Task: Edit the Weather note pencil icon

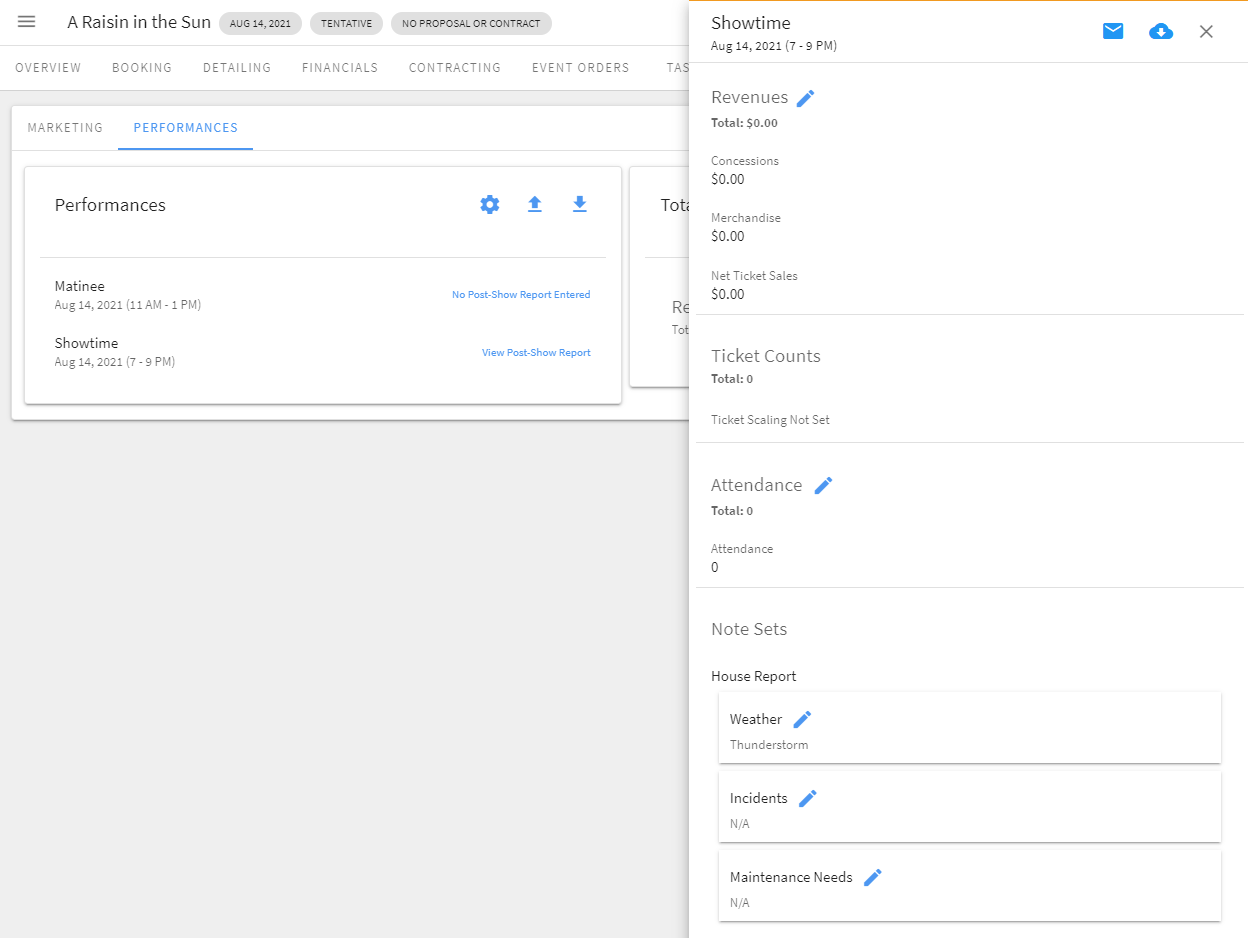Action: click(x=802, y=719)
